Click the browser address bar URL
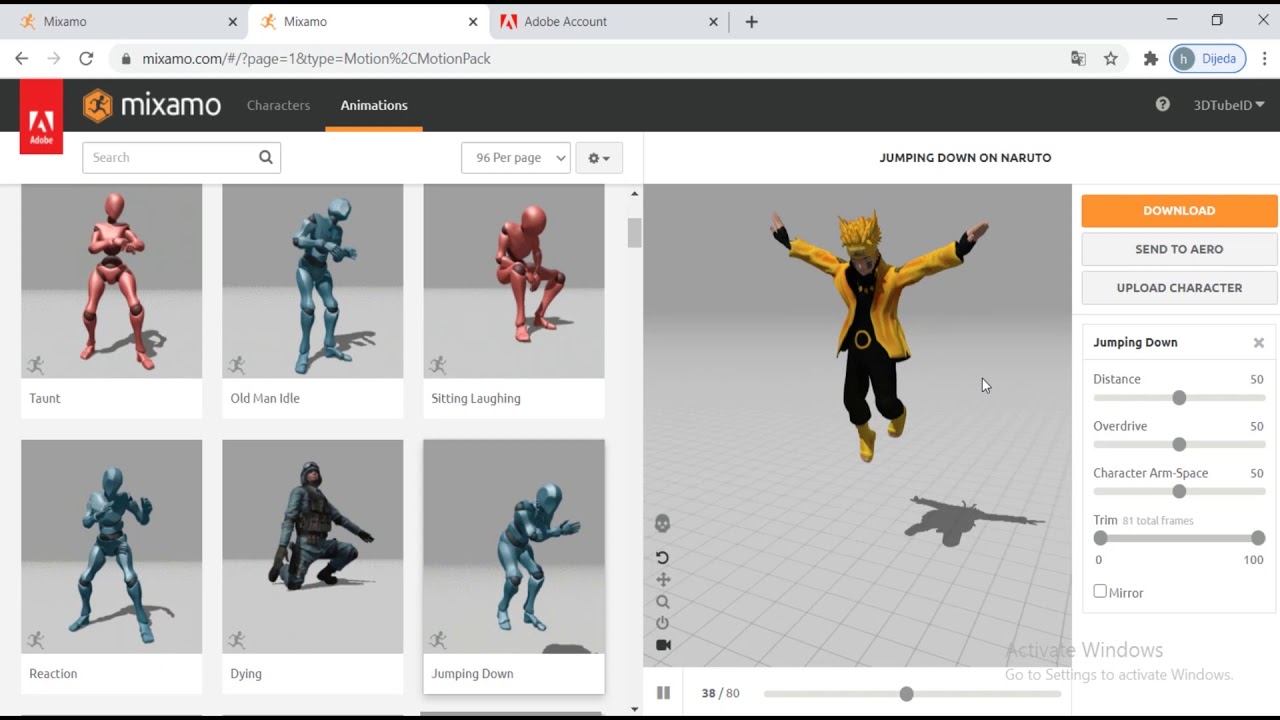Viewport: 1280px width, 720px height. click(316, 59)
